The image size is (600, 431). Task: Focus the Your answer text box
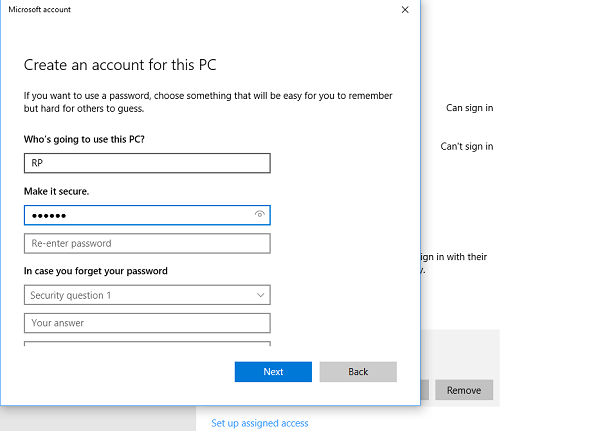tap(147, 323)
